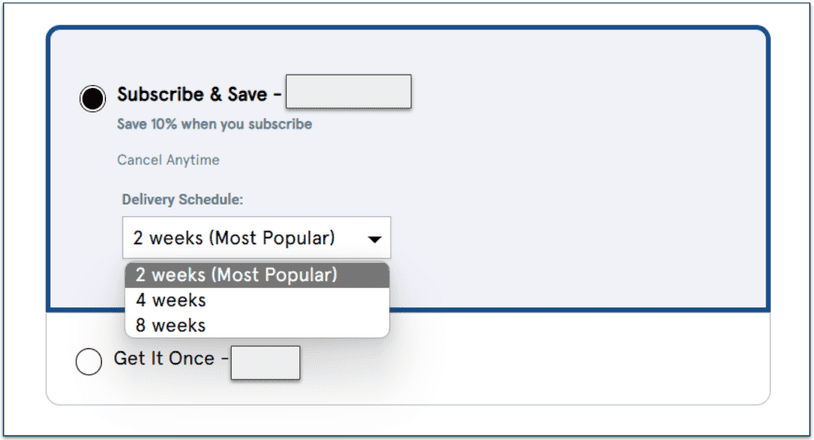Click the blue top border of subscription panel

pyautogui.click(x=400, y=28)
